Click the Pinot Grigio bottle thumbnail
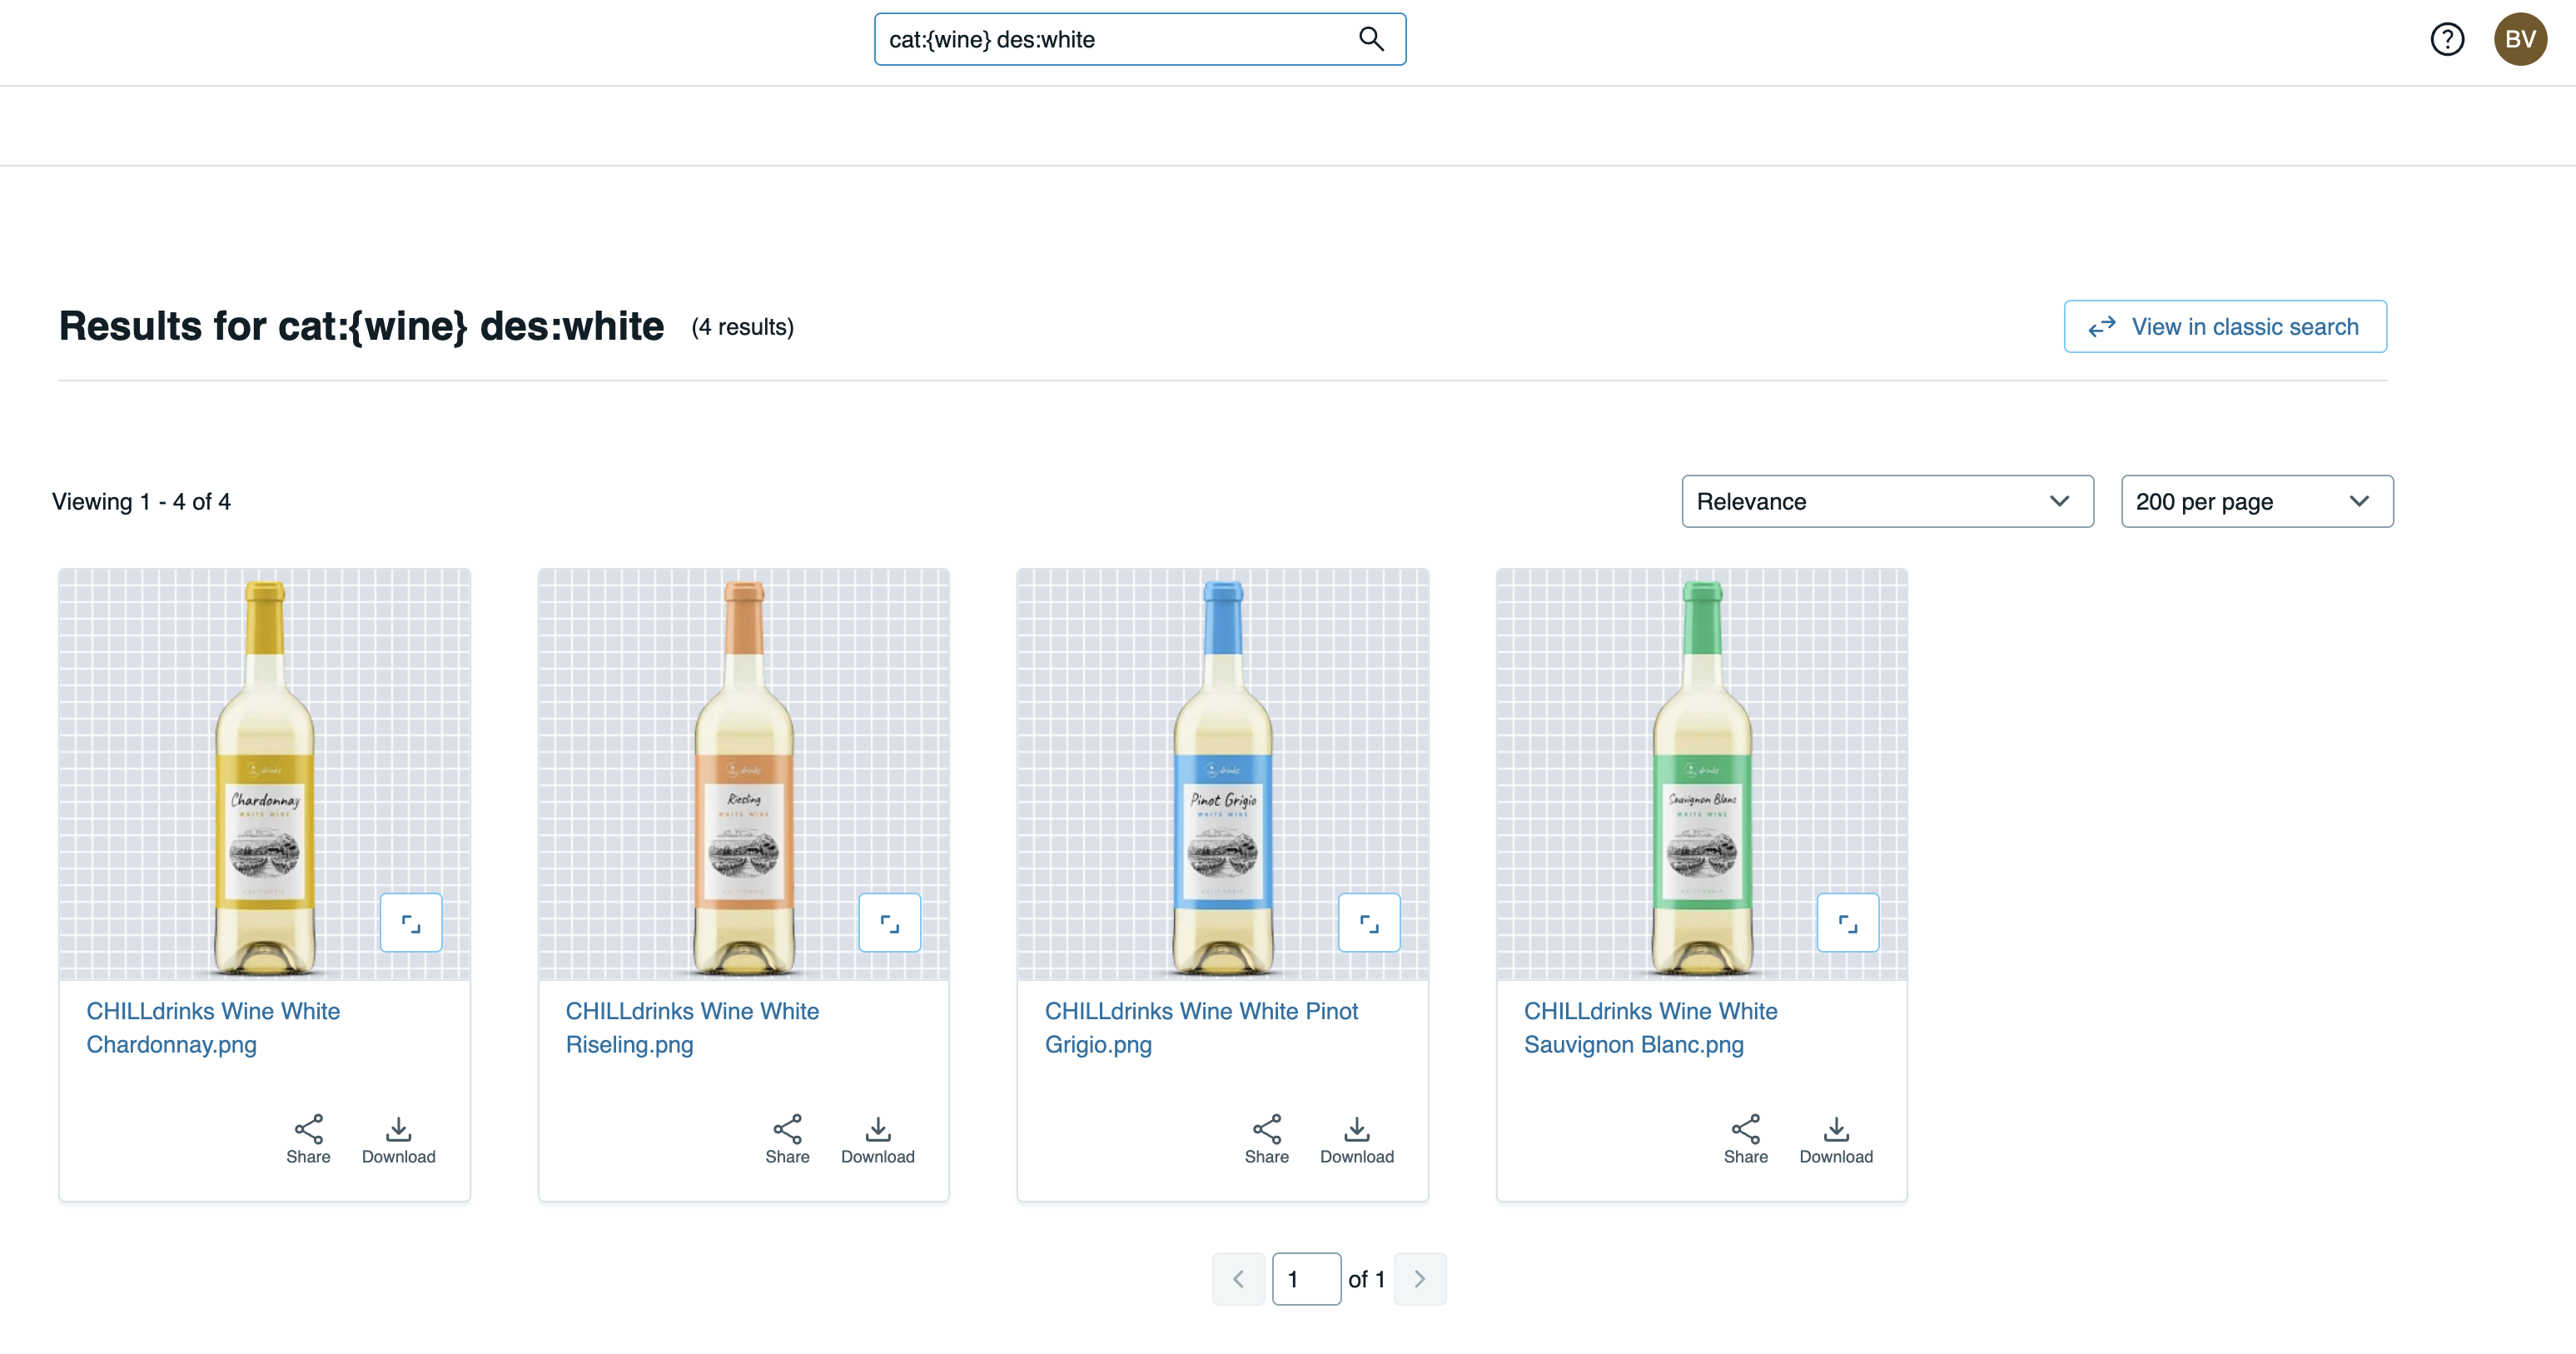Screen dimensions: 2576x1354 point(1222,774)
